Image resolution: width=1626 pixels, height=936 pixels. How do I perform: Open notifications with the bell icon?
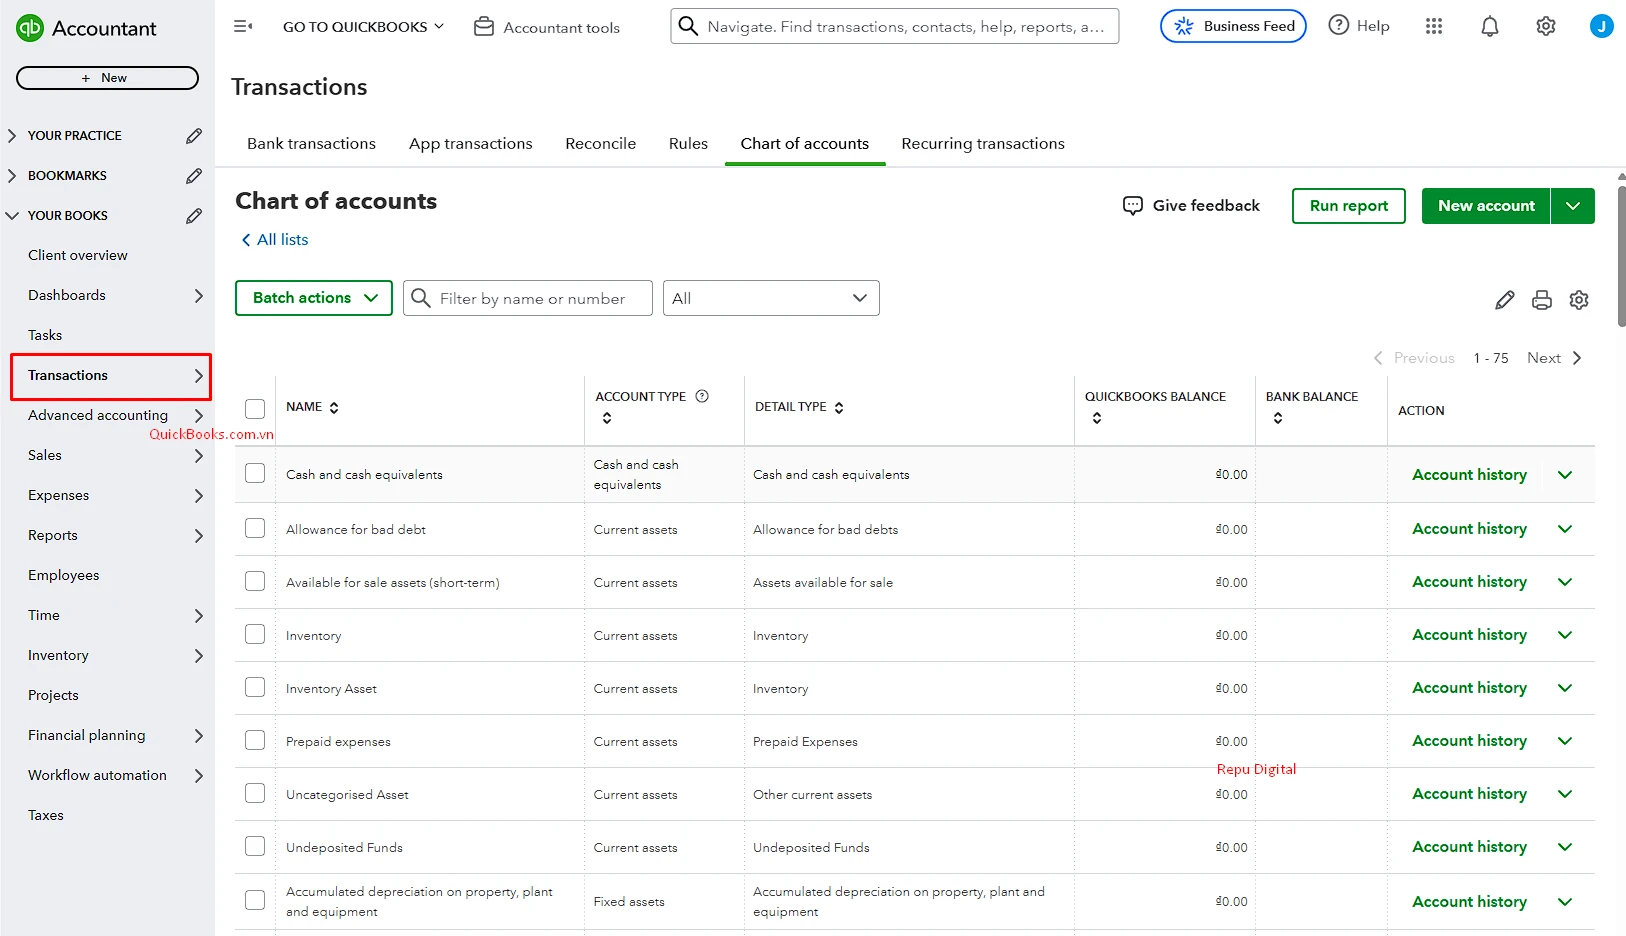pos(1489,26)
